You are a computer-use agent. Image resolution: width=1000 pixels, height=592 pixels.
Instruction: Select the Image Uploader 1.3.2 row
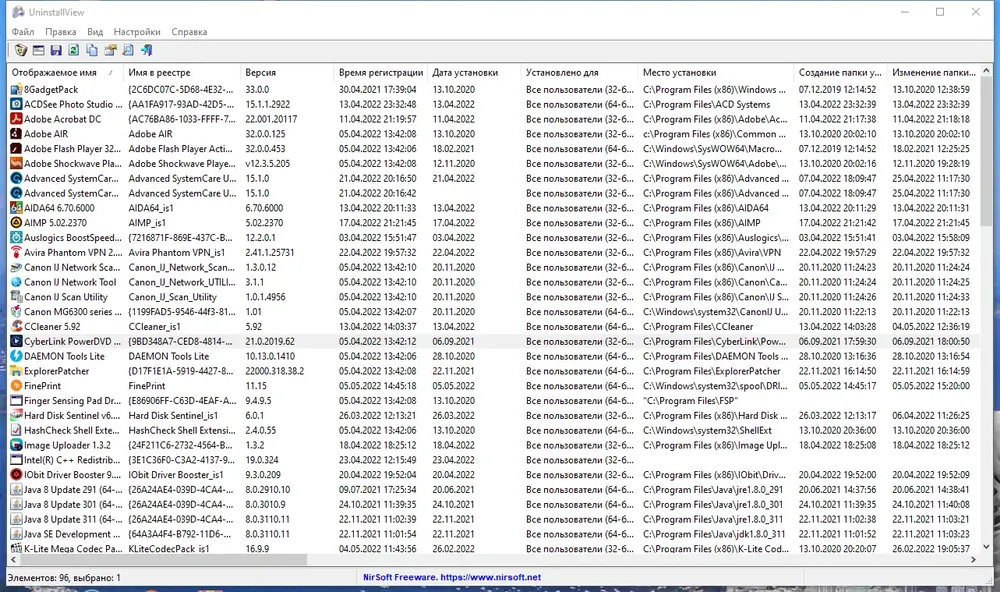494,445
